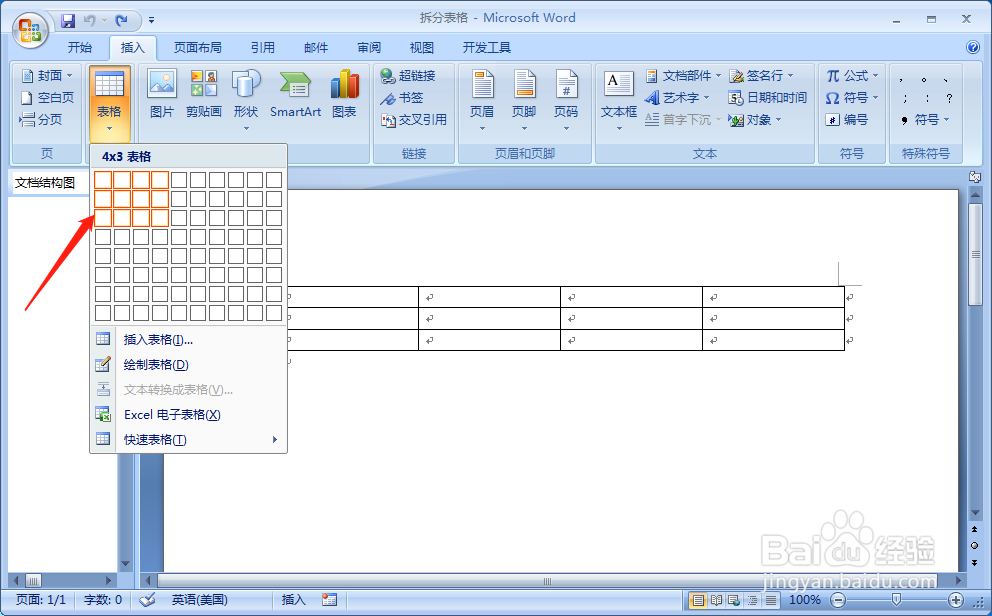Insert a SmartArt graphic
Screen dimensions: 992x616
click(295, 95)
